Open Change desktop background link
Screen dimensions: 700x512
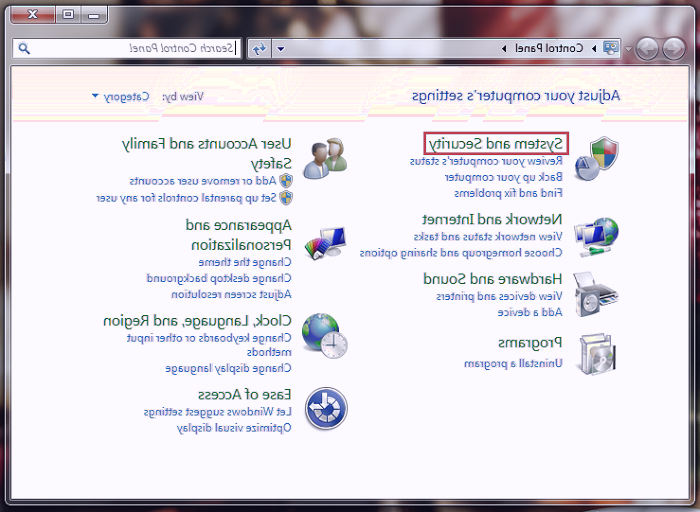pyautogui.click(x=219, y=278)
